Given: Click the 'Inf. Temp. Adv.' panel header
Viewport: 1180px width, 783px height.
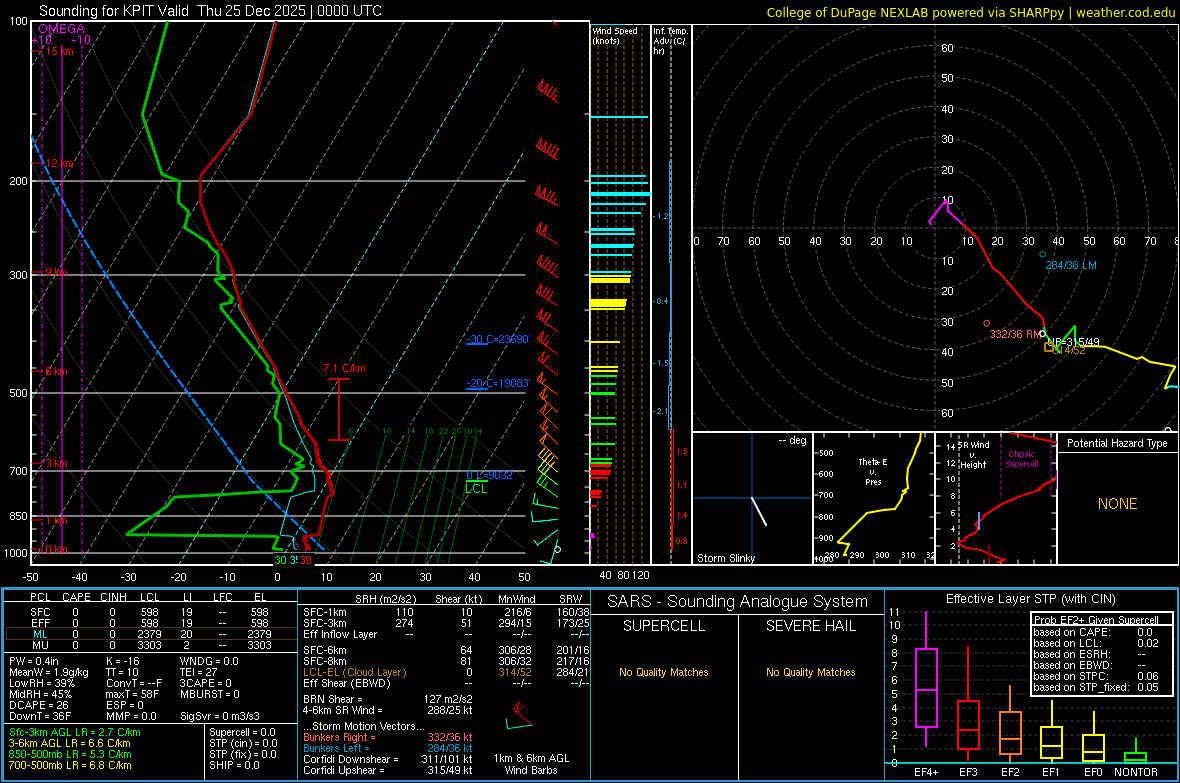Looking at the screenshot, I should [670, 41].
